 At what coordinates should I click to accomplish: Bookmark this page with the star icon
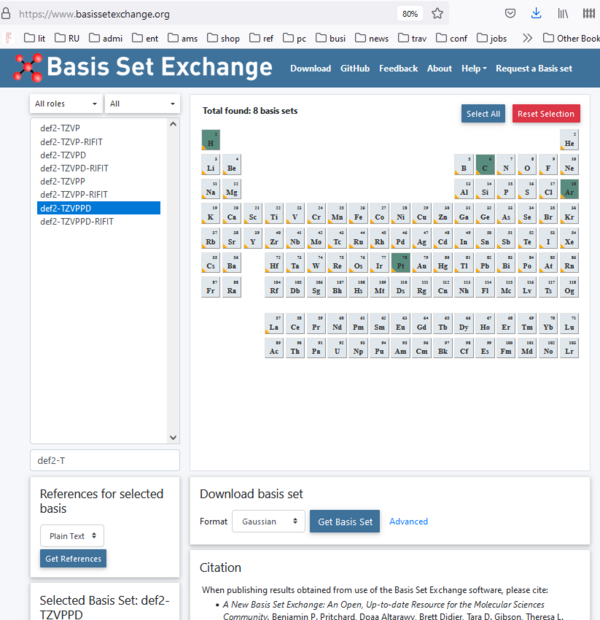(x=437, y=14)
